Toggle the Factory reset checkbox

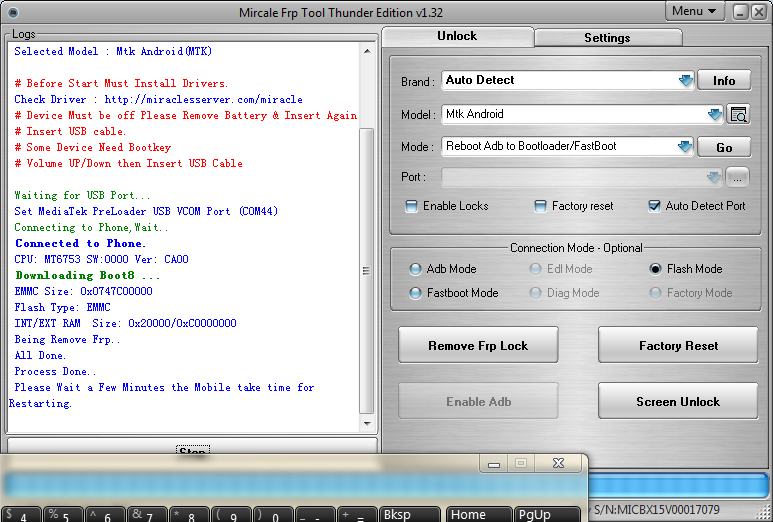pos(540,206)
